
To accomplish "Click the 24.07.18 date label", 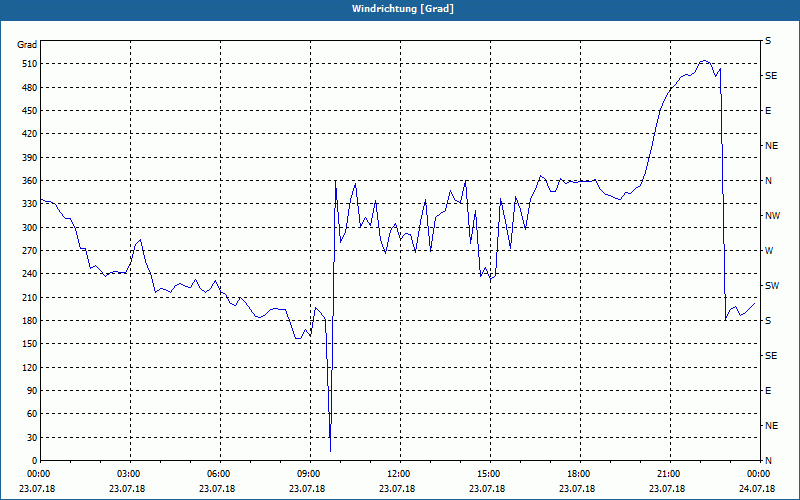I will (757, 488).
